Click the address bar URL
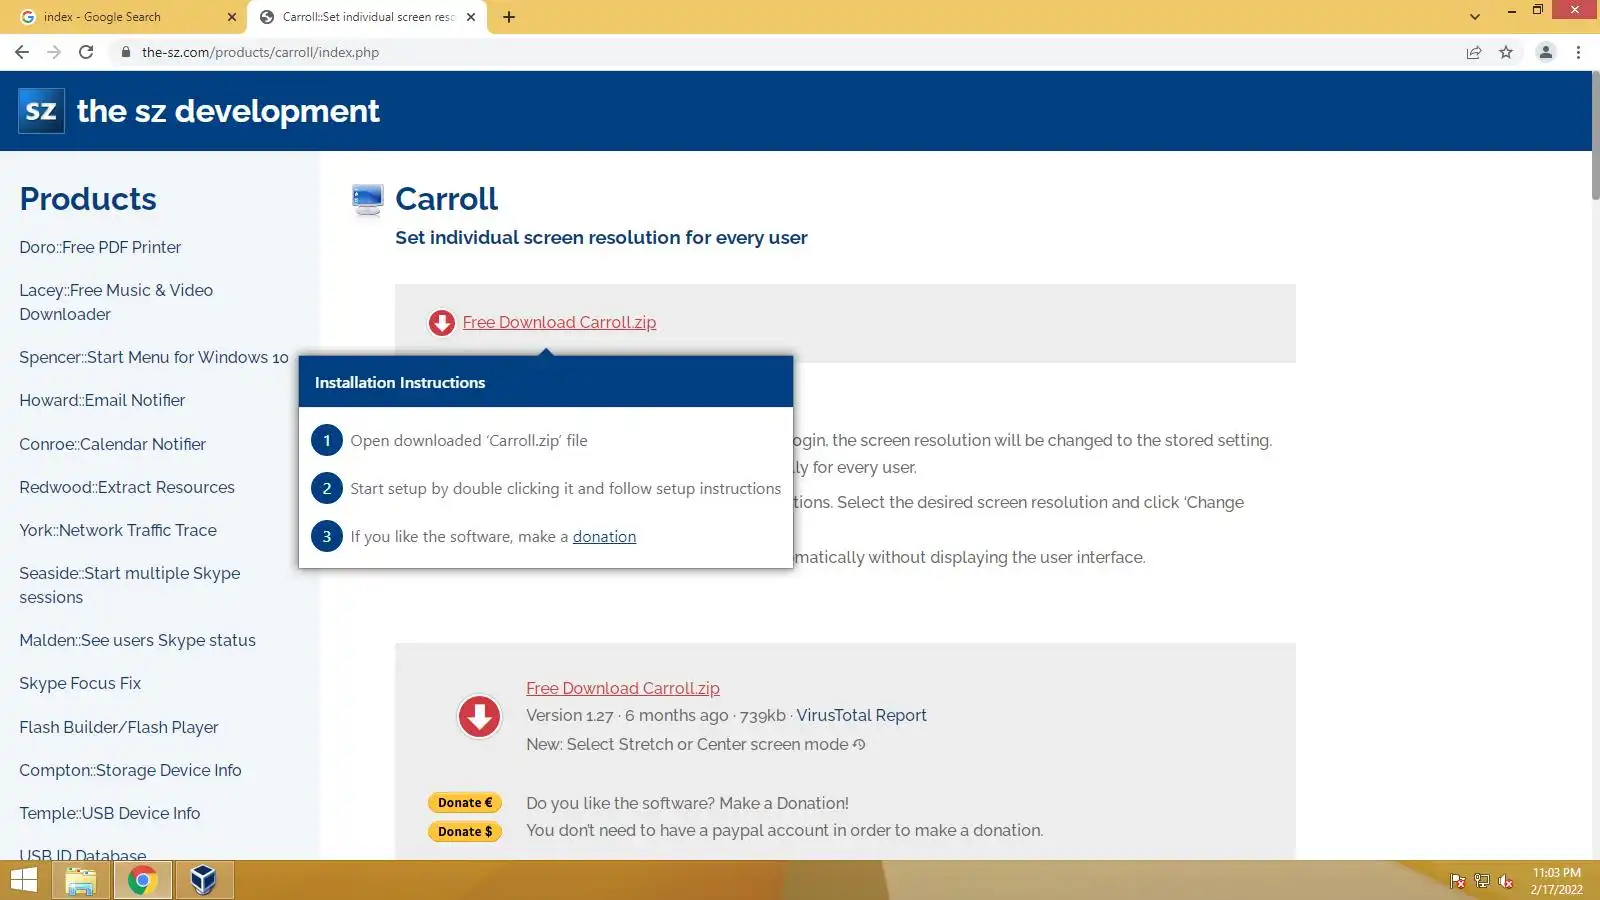The image size is (1600, 900). [x=260, y=52]
